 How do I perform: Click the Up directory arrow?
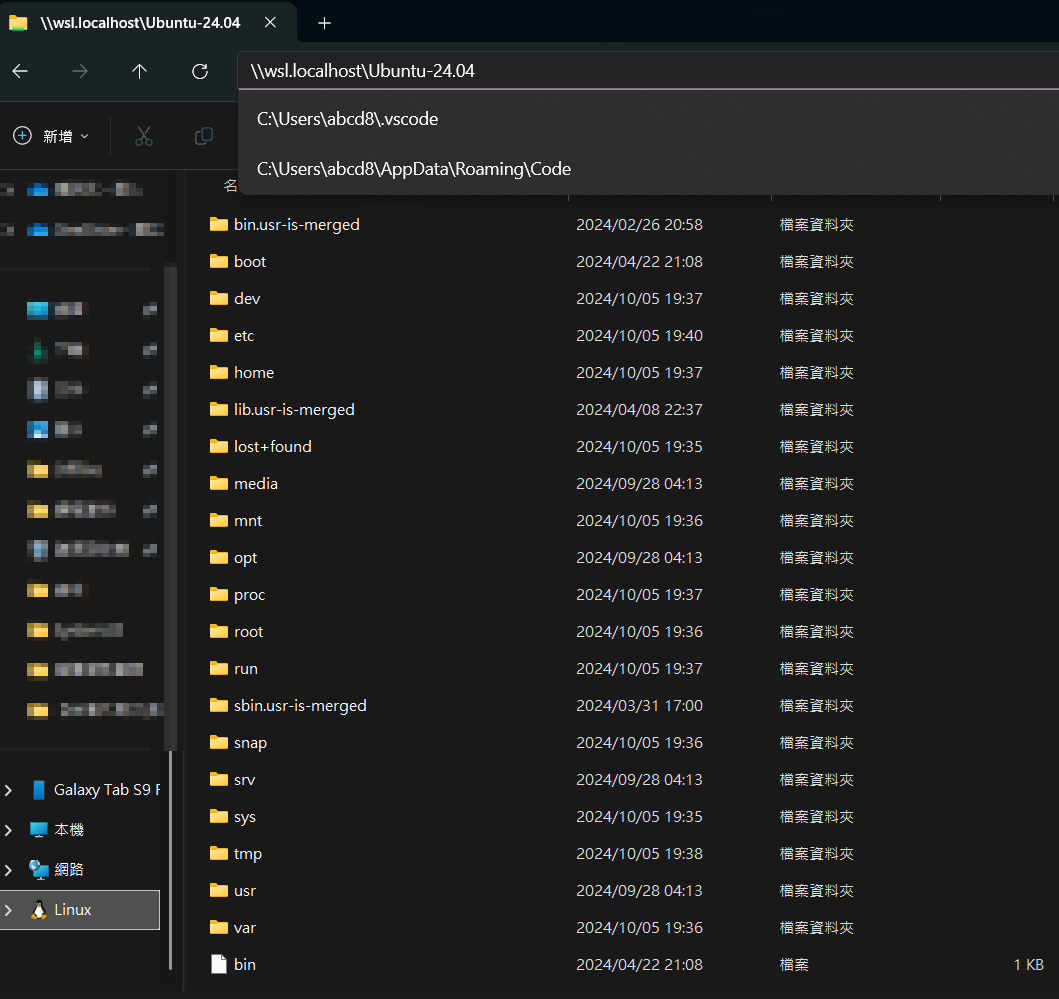click(x=140, y=71)
